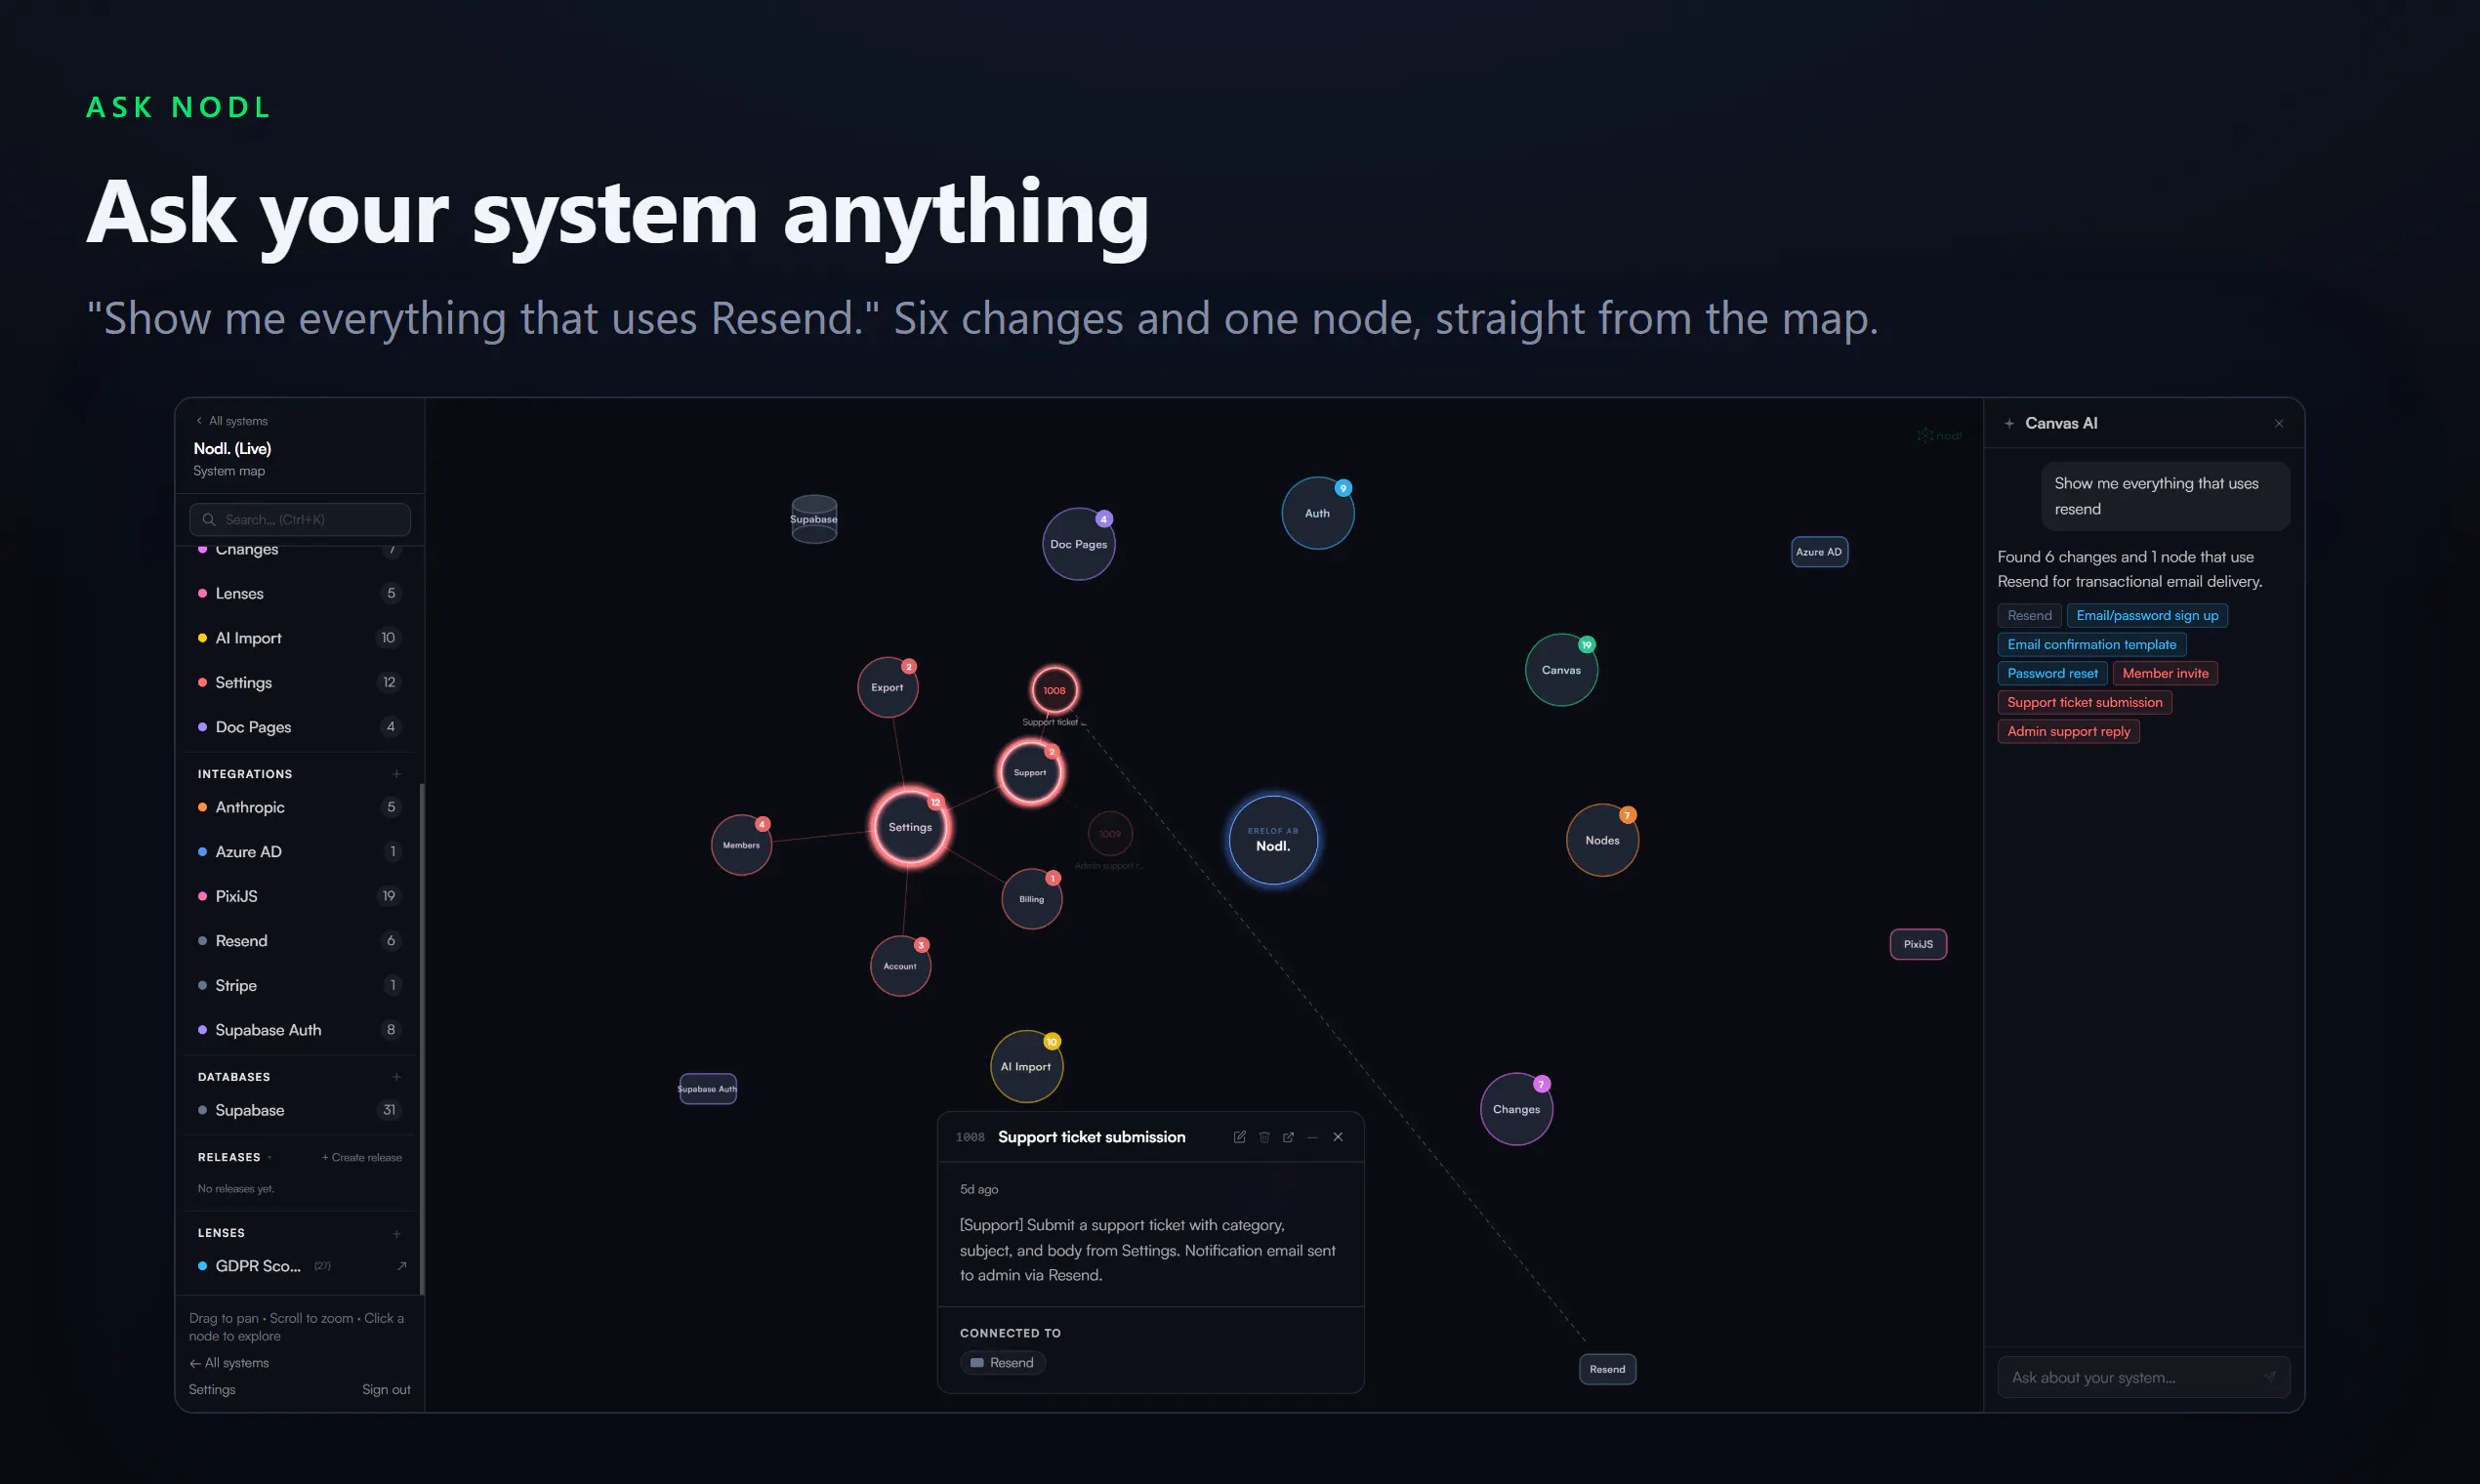
Task: Select Supabase Auth in sidebar
Action: (300, 1030)
